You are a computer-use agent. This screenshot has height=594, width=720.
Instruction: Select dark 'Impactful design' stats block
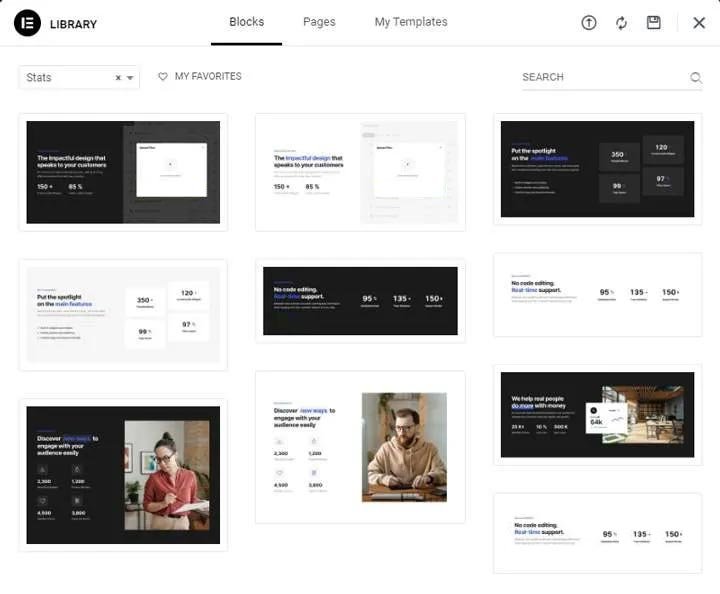[x=123, y=172]
